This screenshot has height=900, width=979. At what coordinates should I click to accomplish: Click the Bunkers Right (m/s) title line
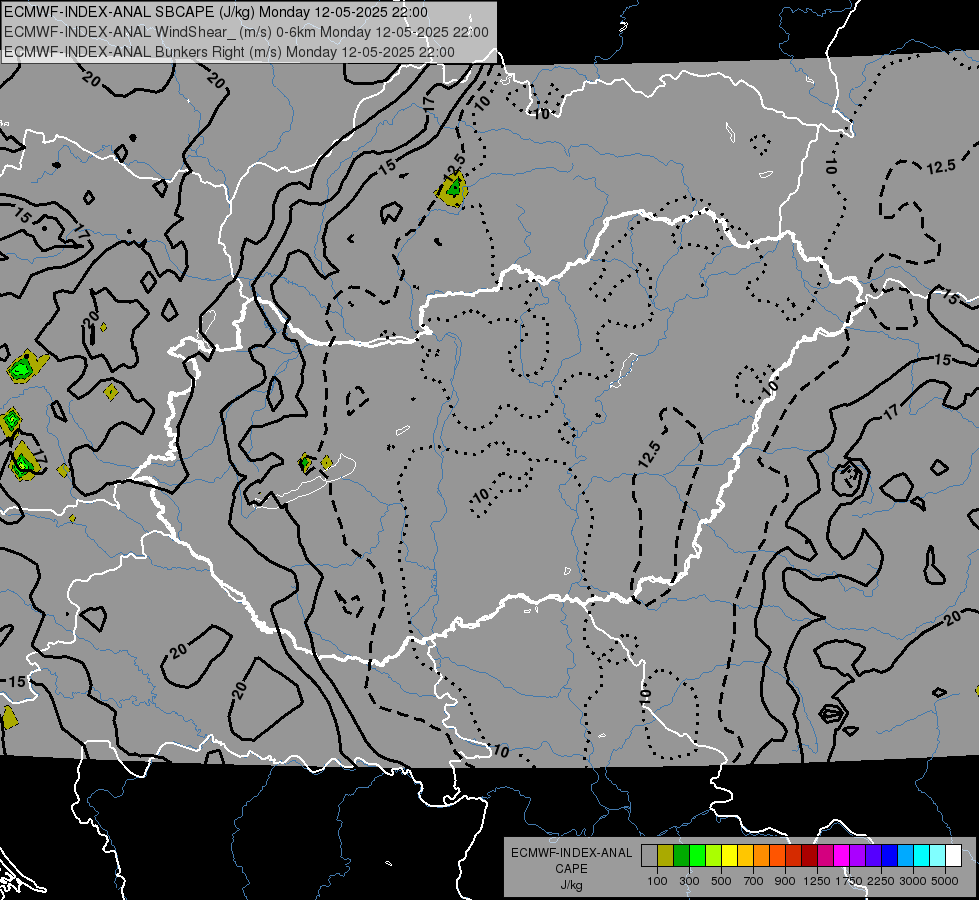tap(229, 52)
